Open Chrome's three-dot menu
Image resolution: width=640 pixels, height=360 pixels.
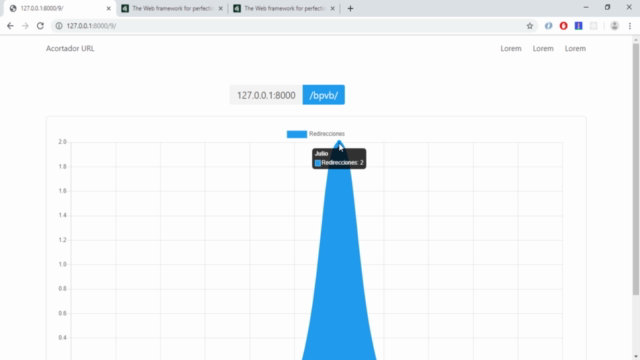point(630,26)
